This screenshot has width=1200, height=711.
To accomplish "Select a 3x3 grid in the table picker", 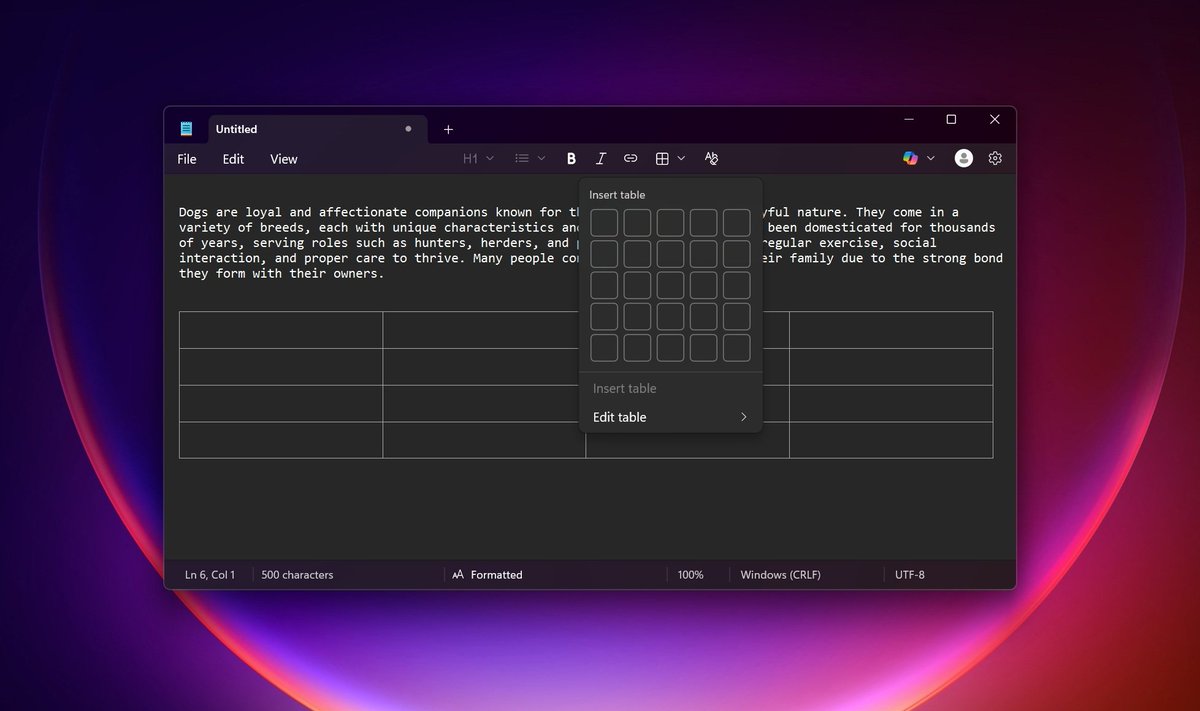I will [670, 284].
